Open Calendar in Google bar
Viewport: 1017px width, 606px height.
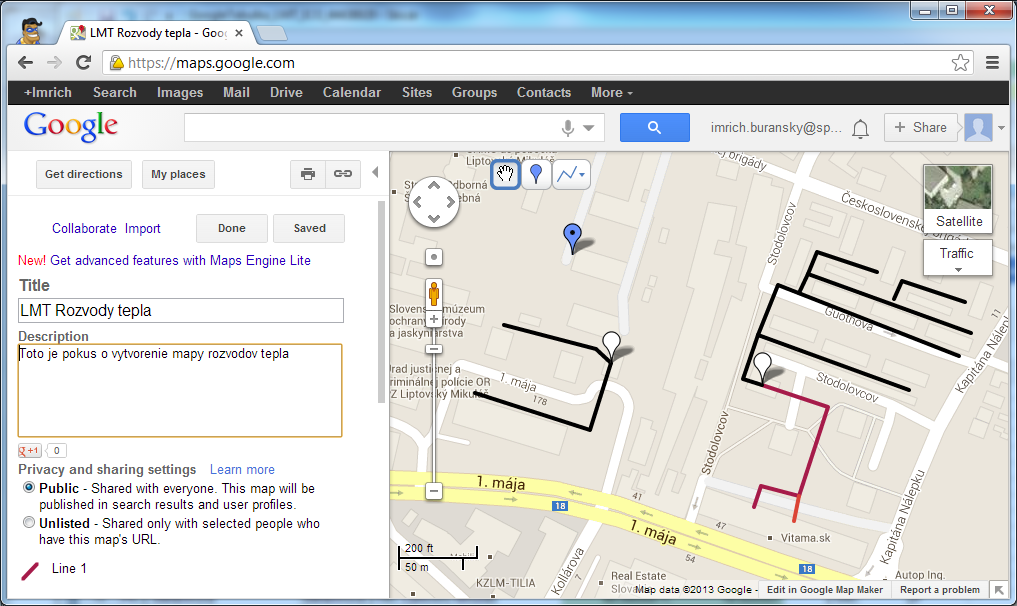pos(352,93)
